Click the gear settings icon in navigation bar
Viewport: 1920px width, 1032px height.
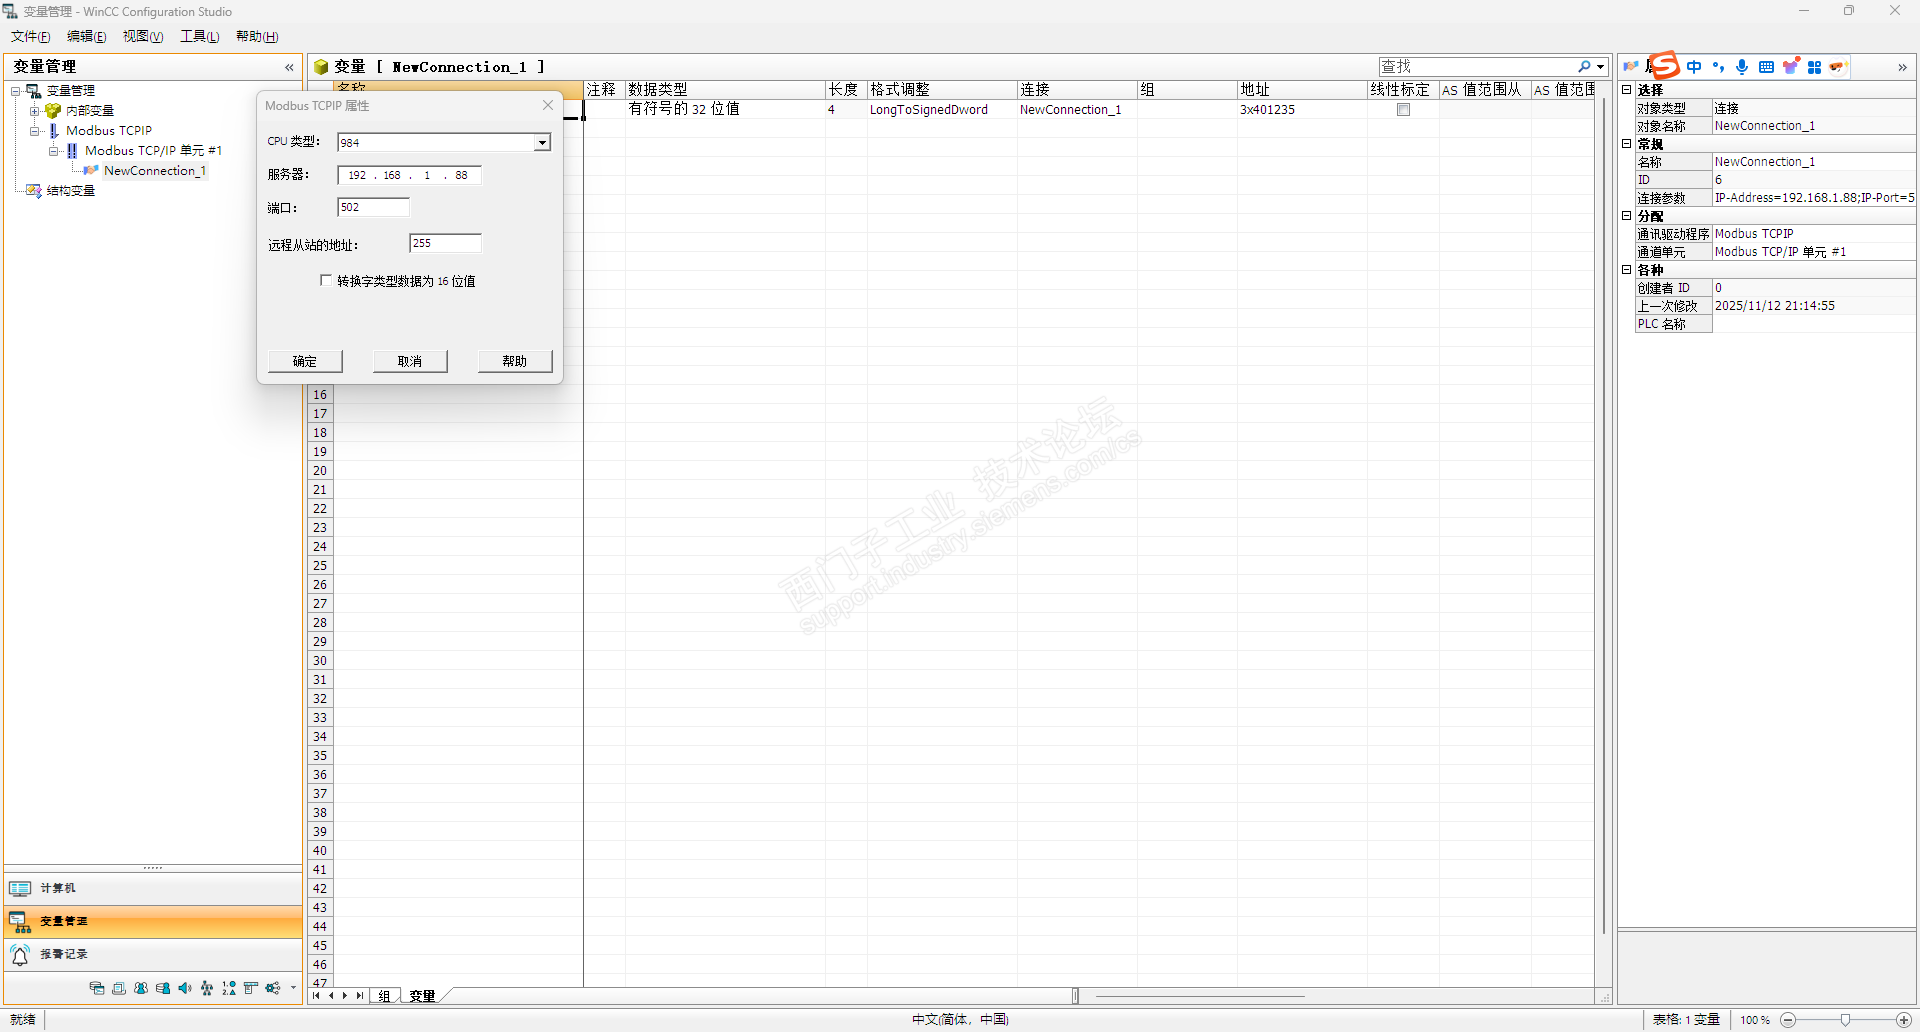(x=272, y=988)
